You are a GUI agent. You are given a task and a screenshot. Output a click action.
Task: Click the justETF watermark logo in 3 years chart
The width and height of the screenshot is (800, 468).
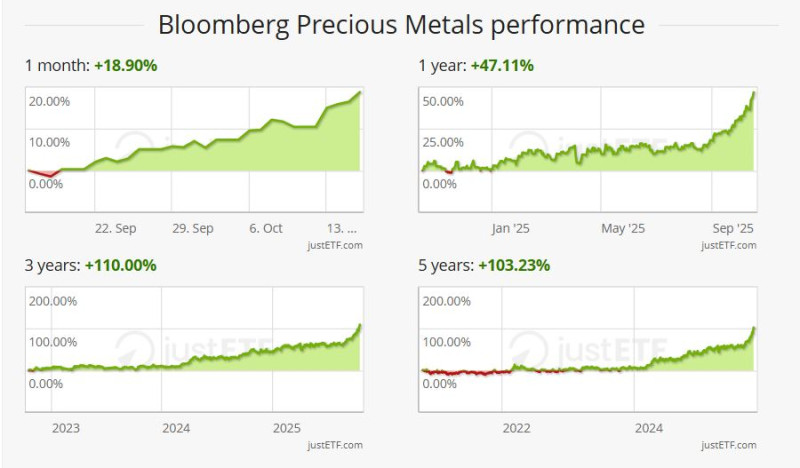pos(195,350)
